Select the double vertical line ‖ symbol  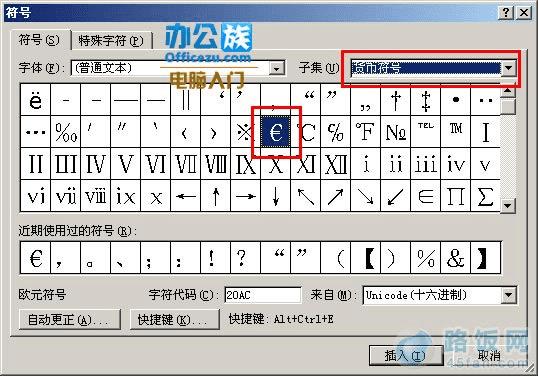186,100
